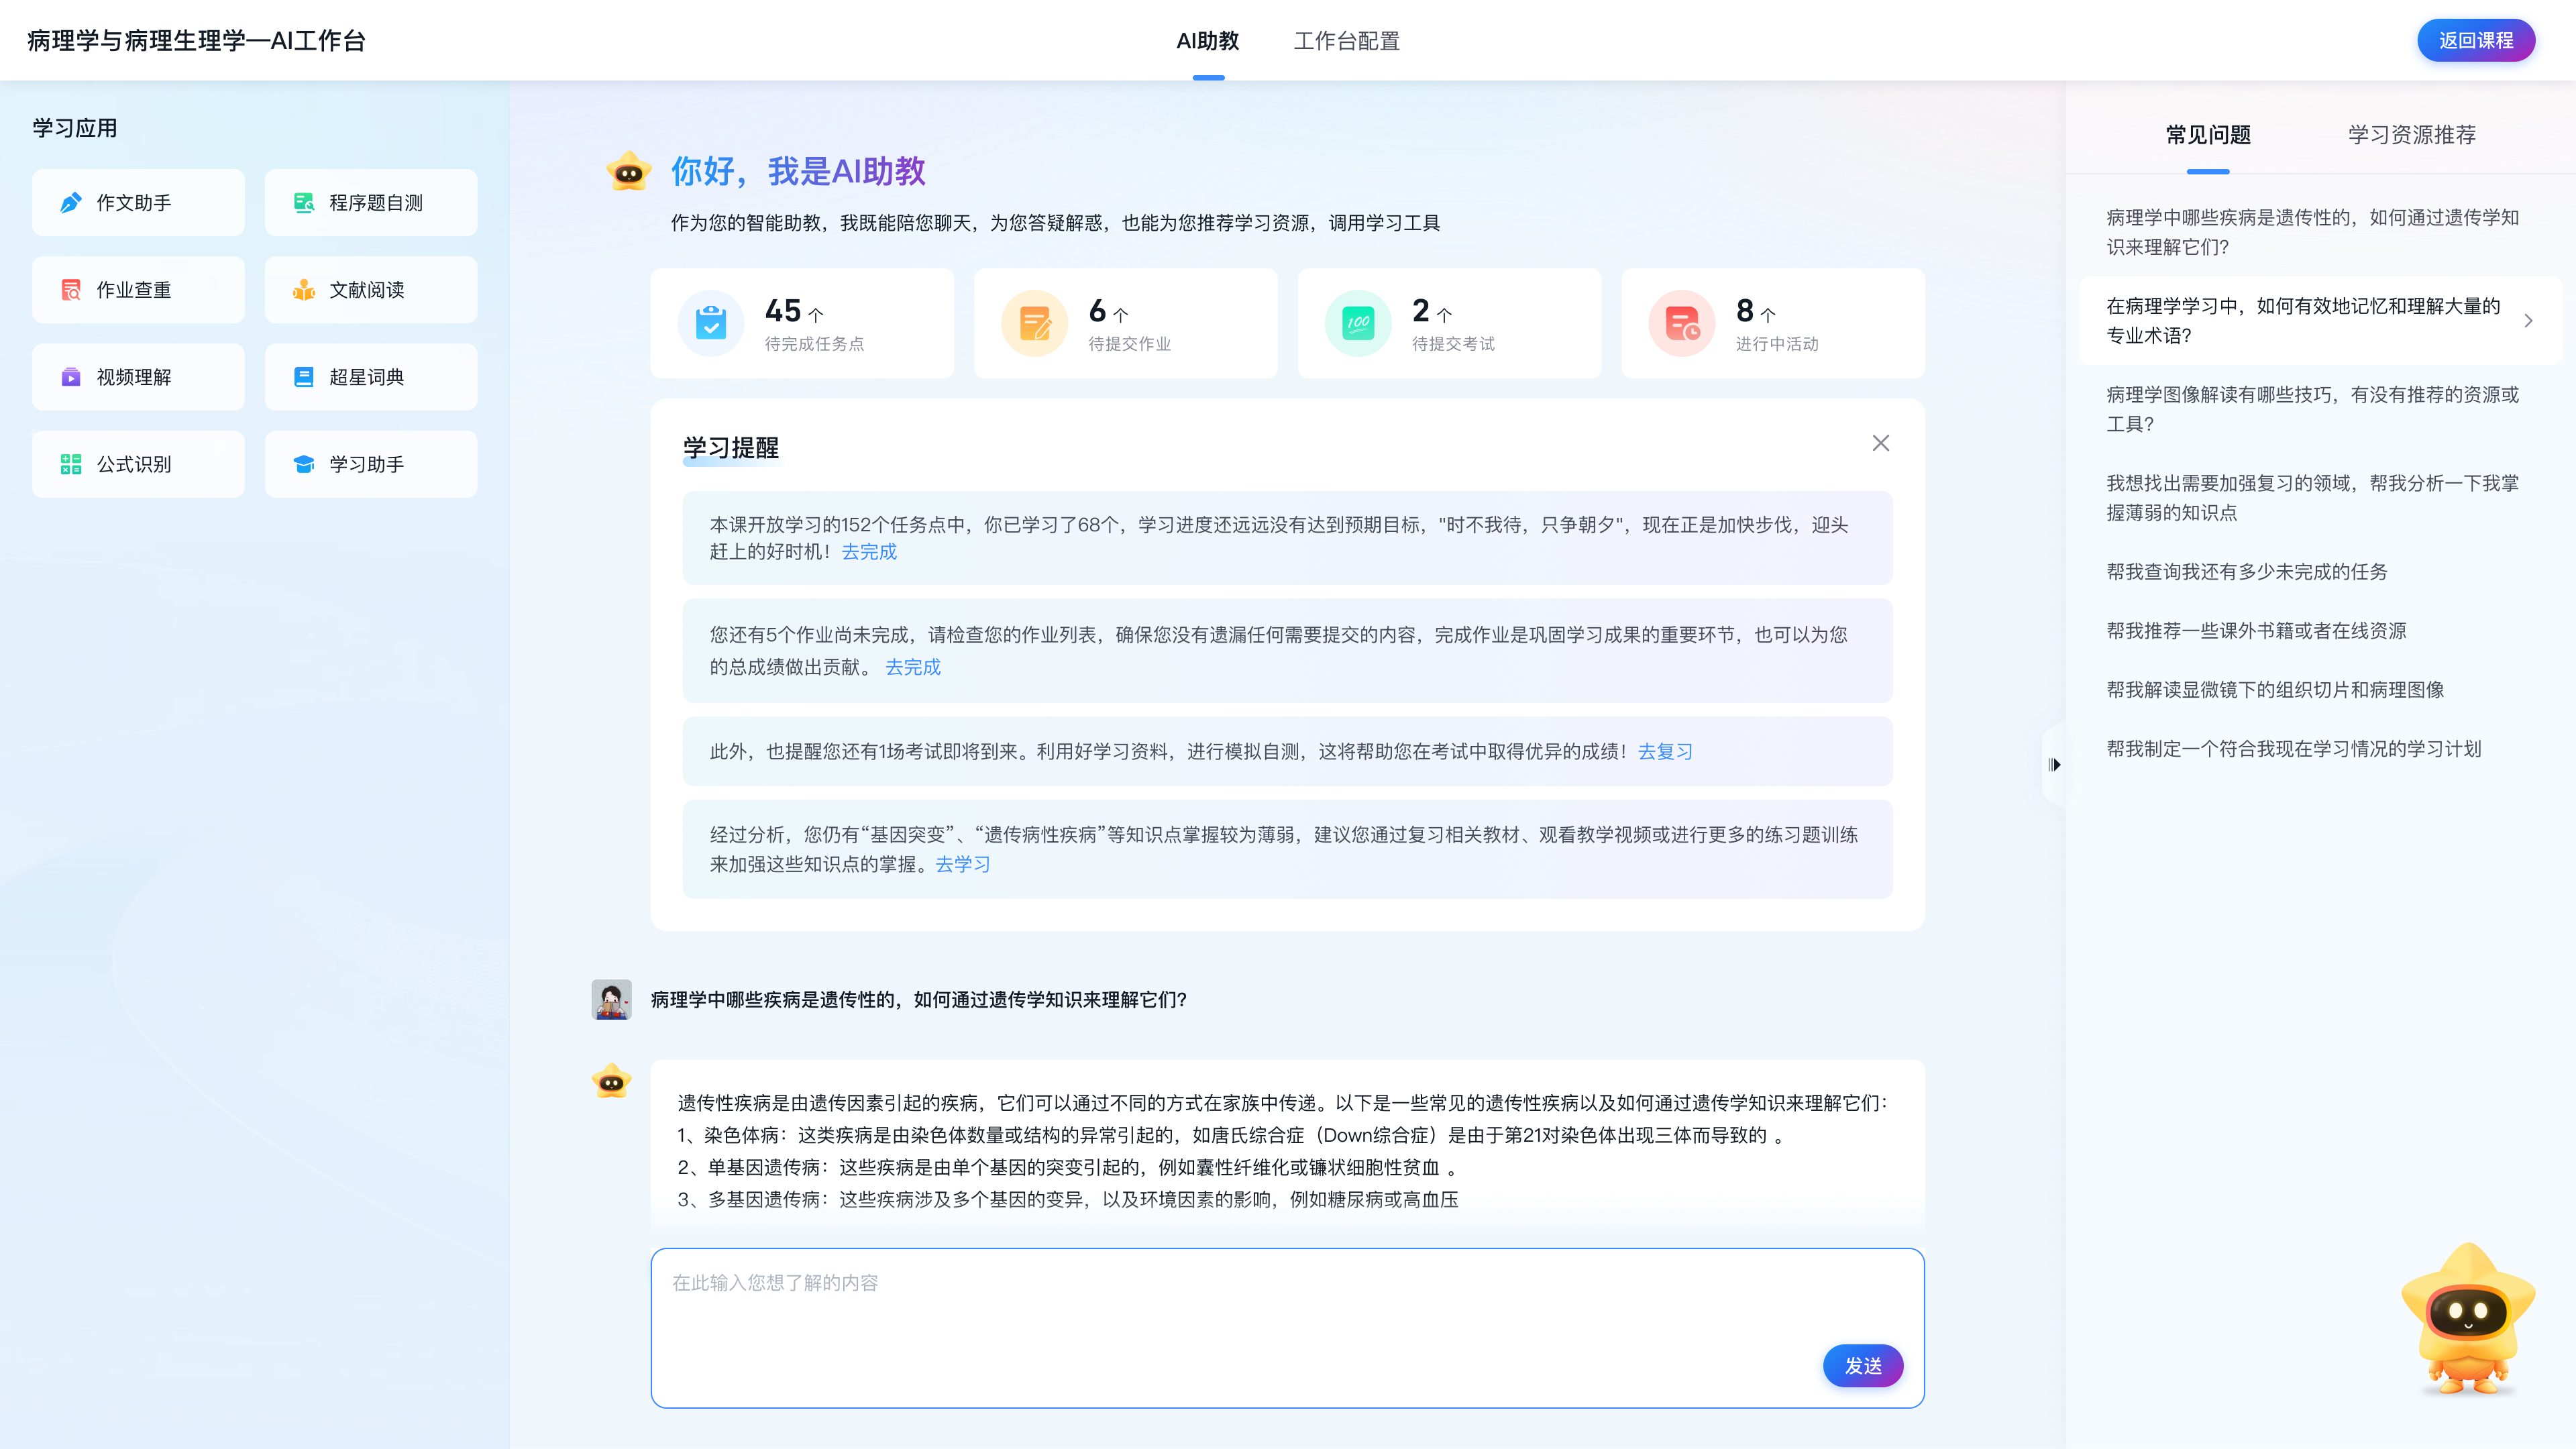Open the 学习助手 study assistant app
This screenshot has height=1449, width=2576.
tap(371, 464)
